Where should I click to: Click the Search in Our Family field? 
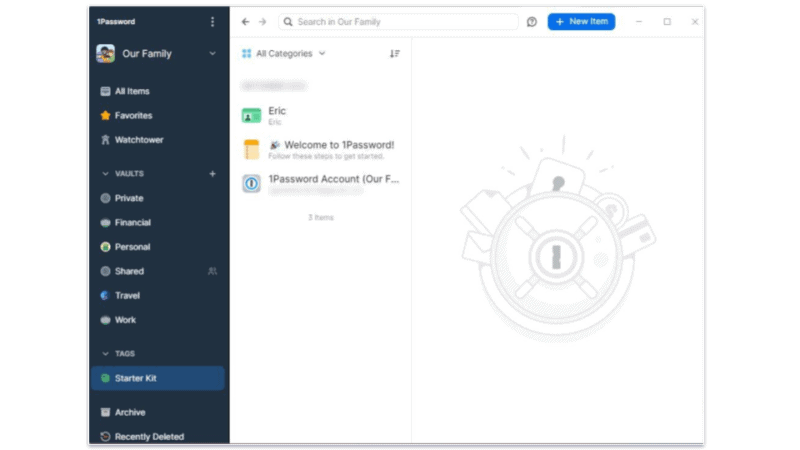pyautogui.click(x=398, y=22)
